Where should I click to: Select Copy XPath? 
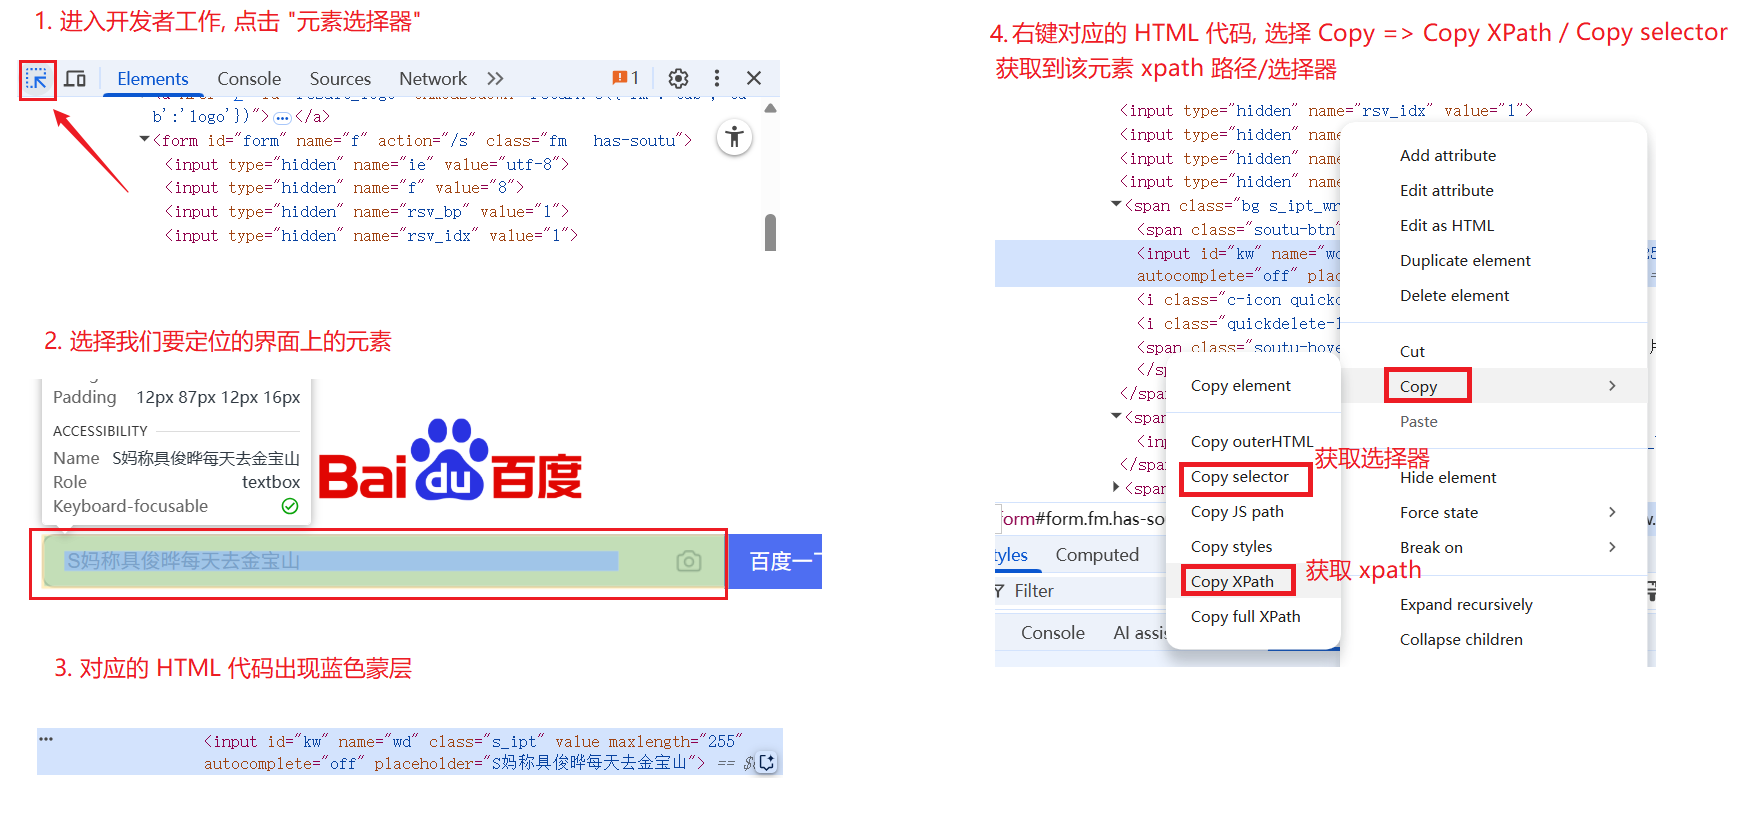pos(1232,581)
